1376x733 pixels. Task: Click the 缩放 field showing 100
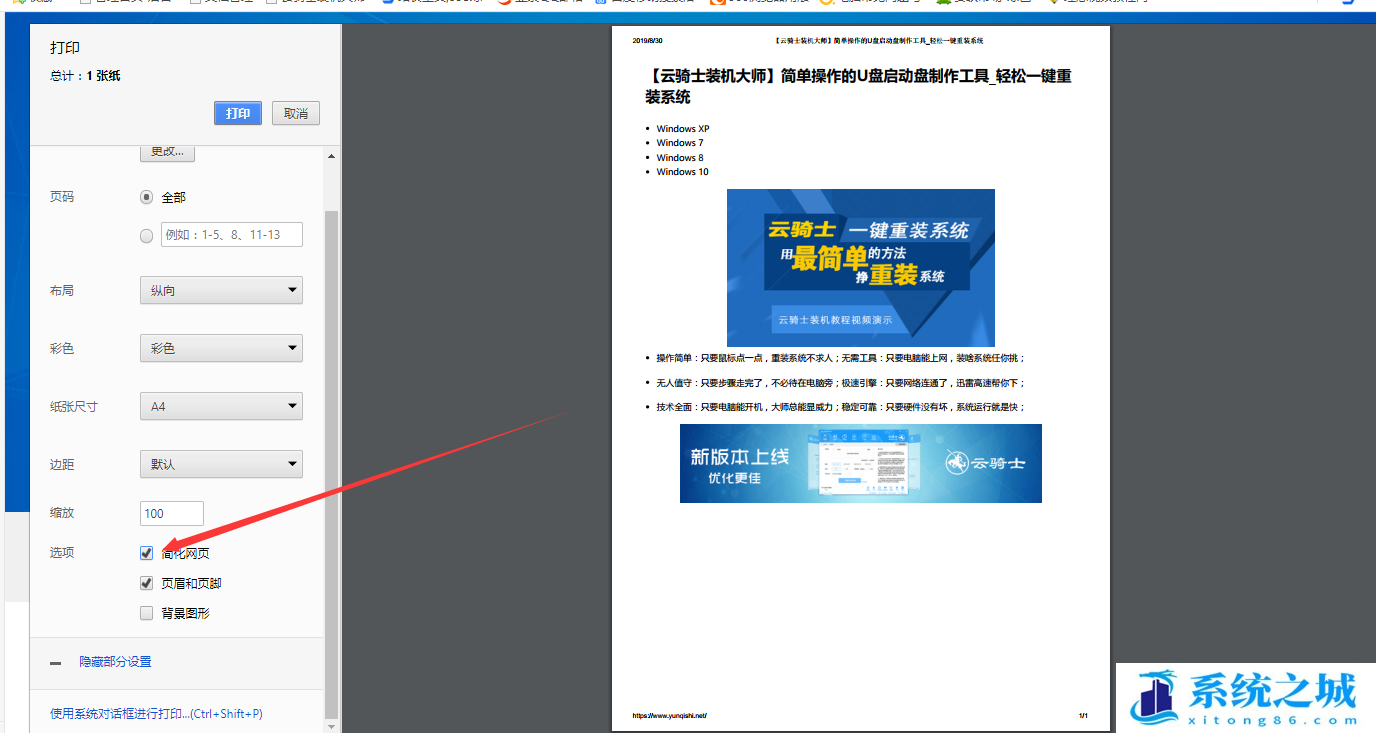click(172, 513)
